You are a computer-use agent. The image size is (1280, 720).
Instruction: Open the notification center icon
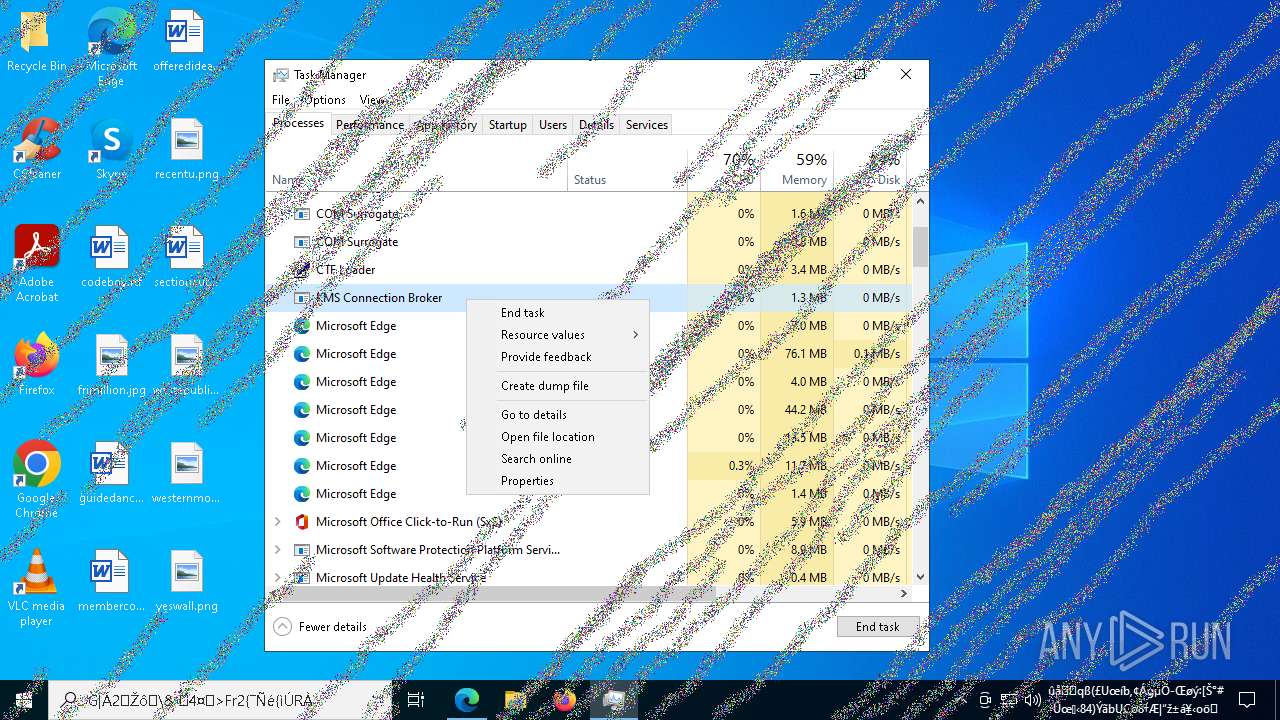click(x=1246, y=700)
